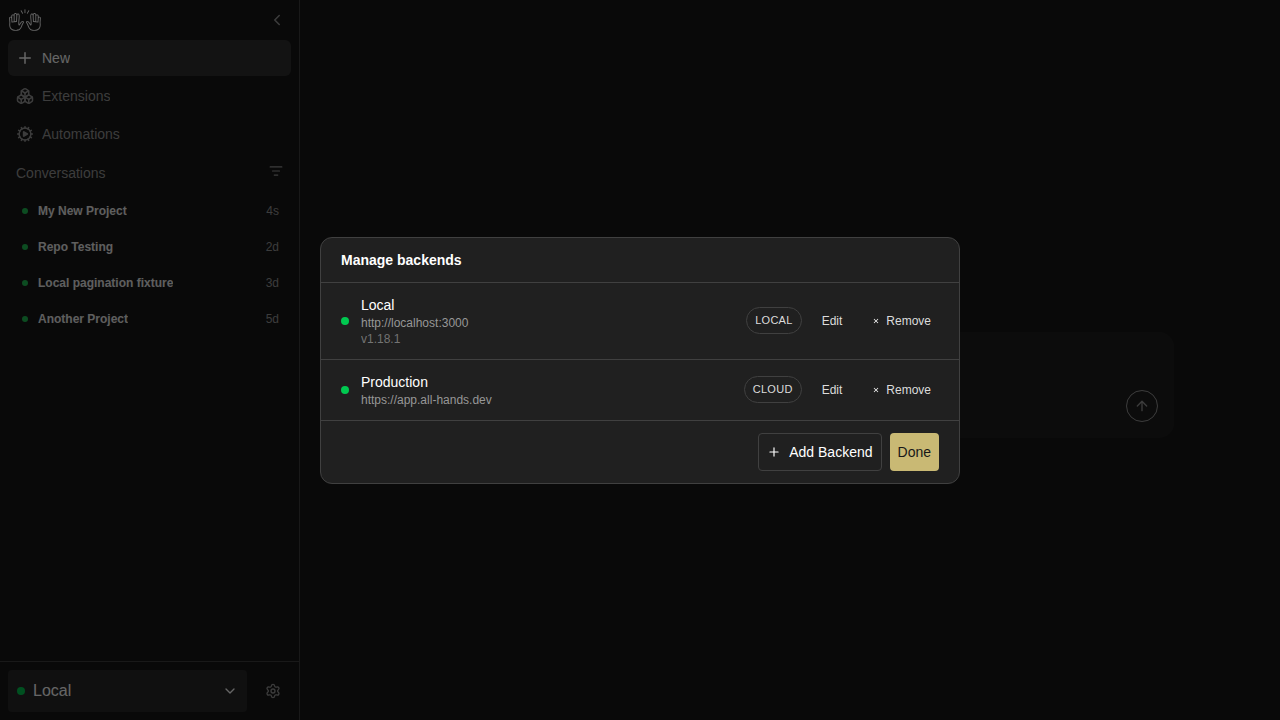
Task: Expand the Local backend selector dropdown
Action: click(x=127, y=691)
